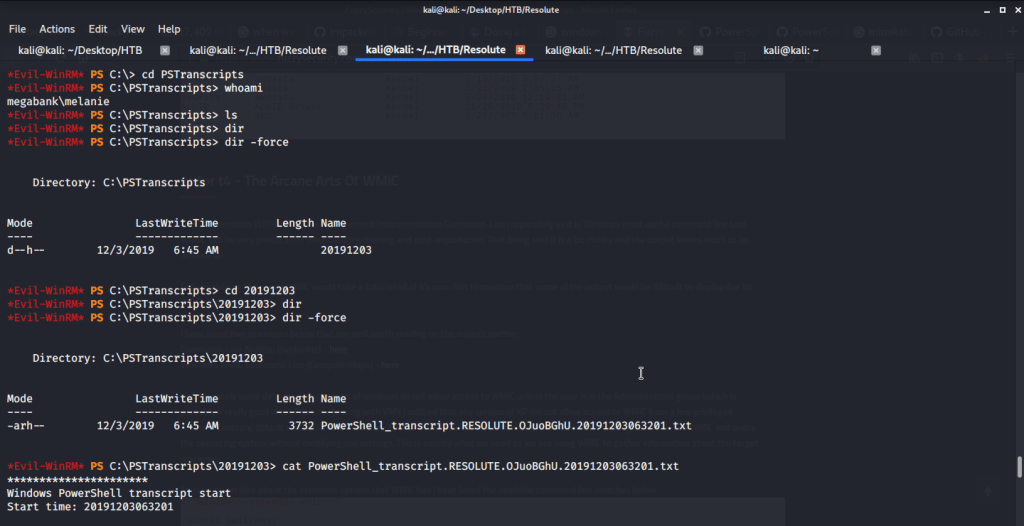Image resolution: width=1024 pixels, height=526 pixels.
Task: Close the kali@kali: ~/Desktop/HTB tab
Action: click(x=165, y=50)
